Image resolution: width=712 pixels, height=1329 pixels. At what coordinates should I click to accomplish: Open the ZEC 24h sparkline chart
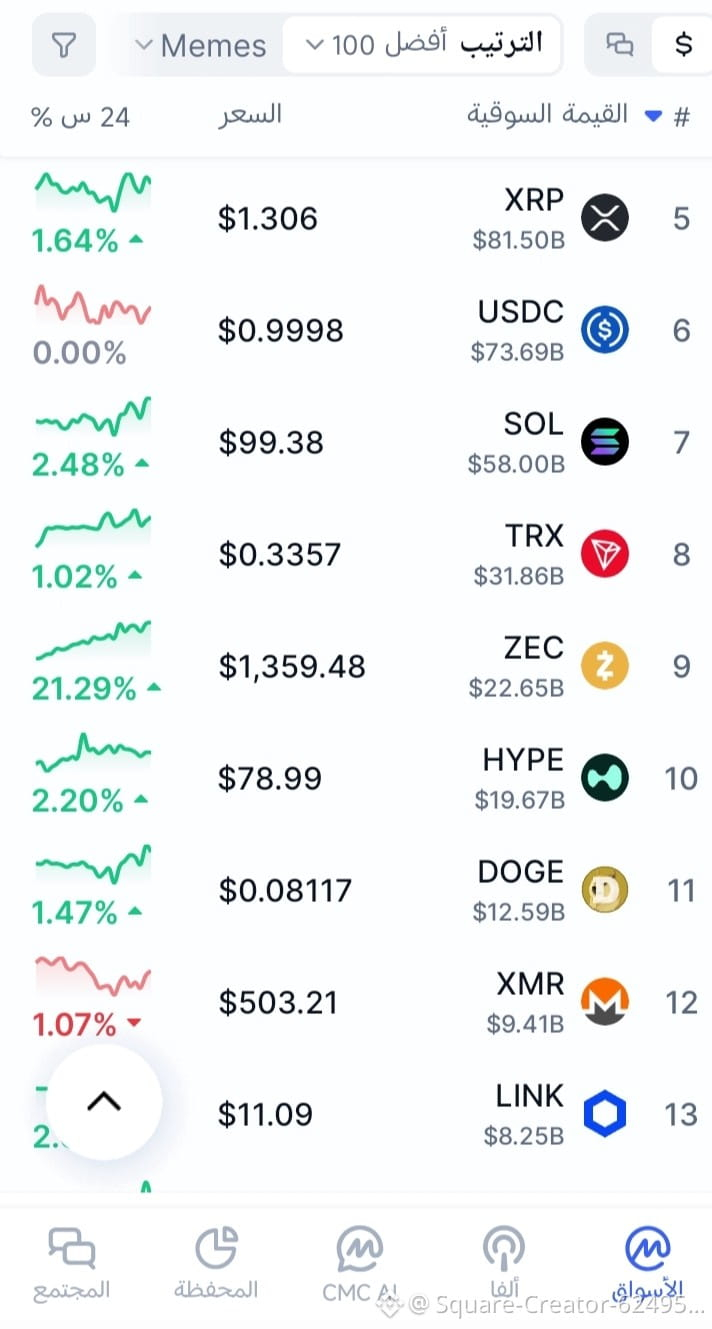pos(94,642)
